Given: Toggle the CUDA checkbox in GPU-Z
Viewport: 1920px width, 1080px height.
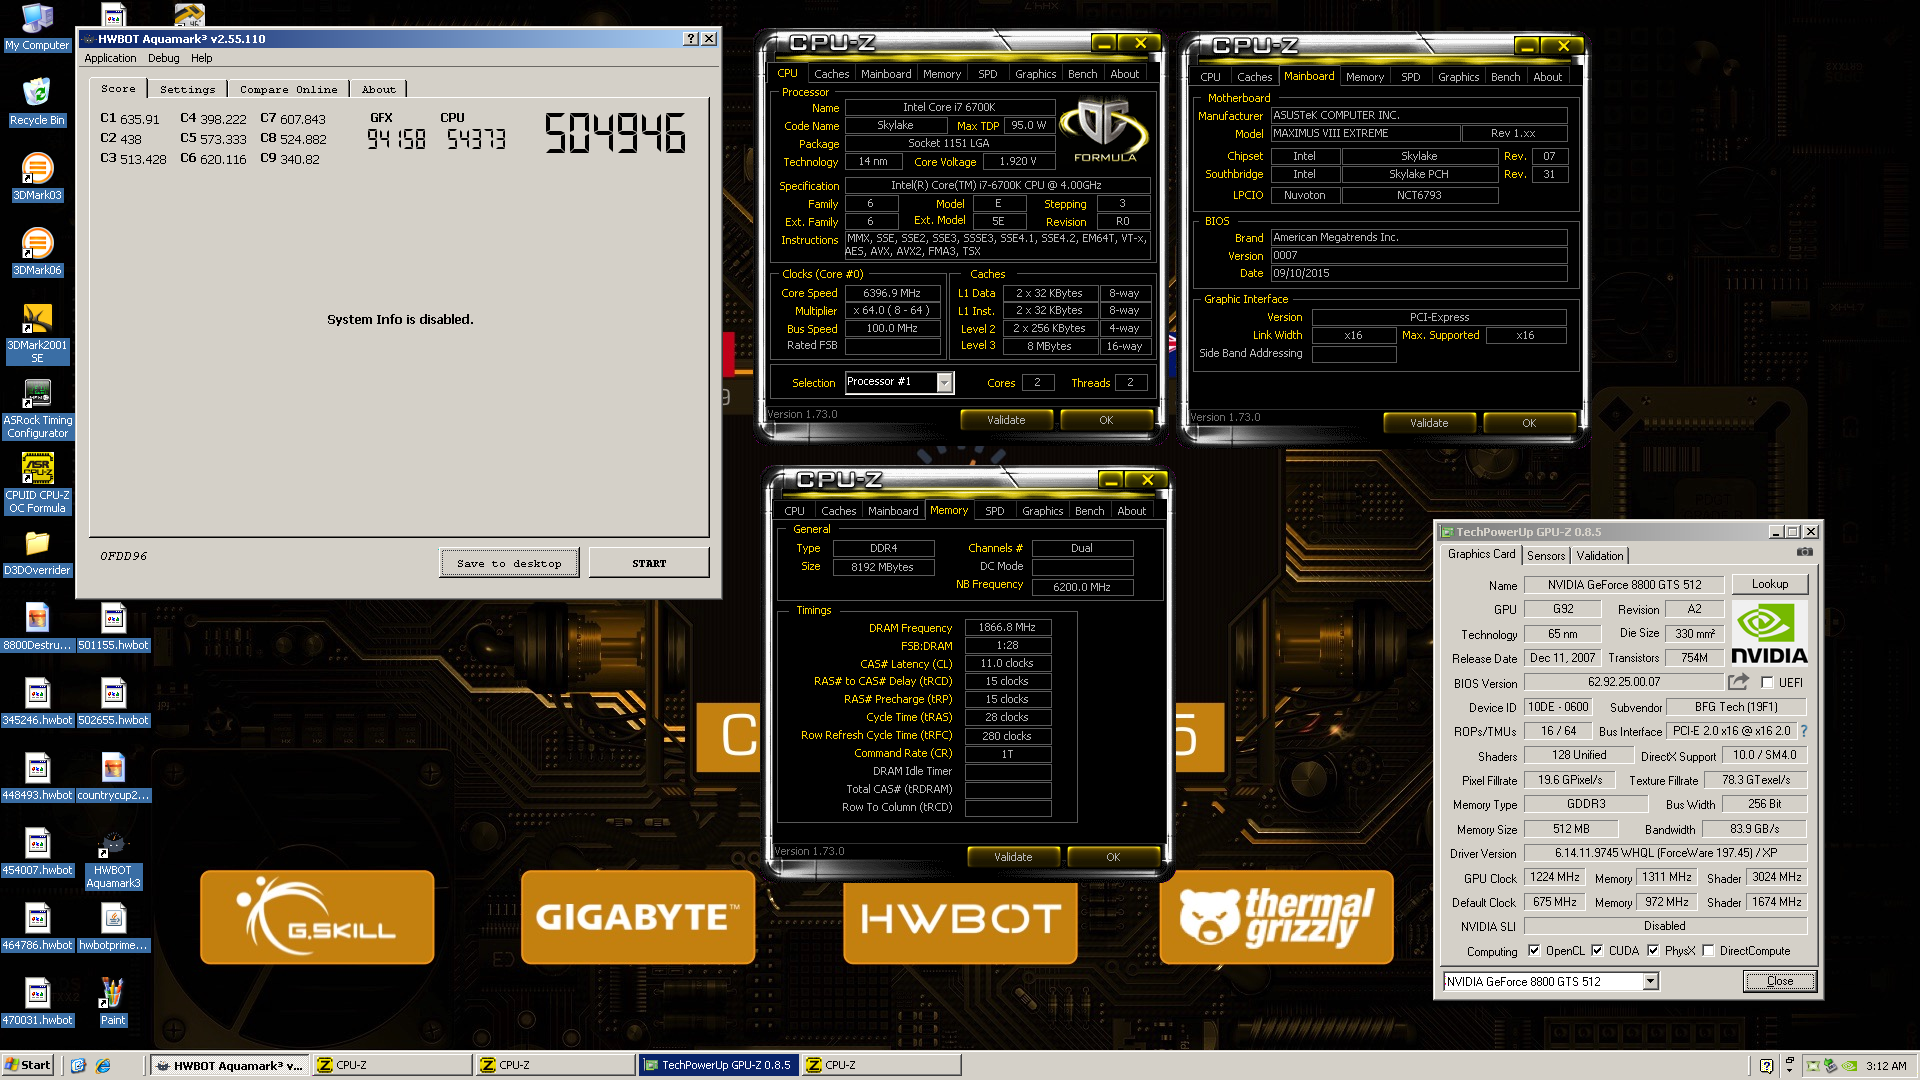Looking at the screenshot, I should 1597,951.
